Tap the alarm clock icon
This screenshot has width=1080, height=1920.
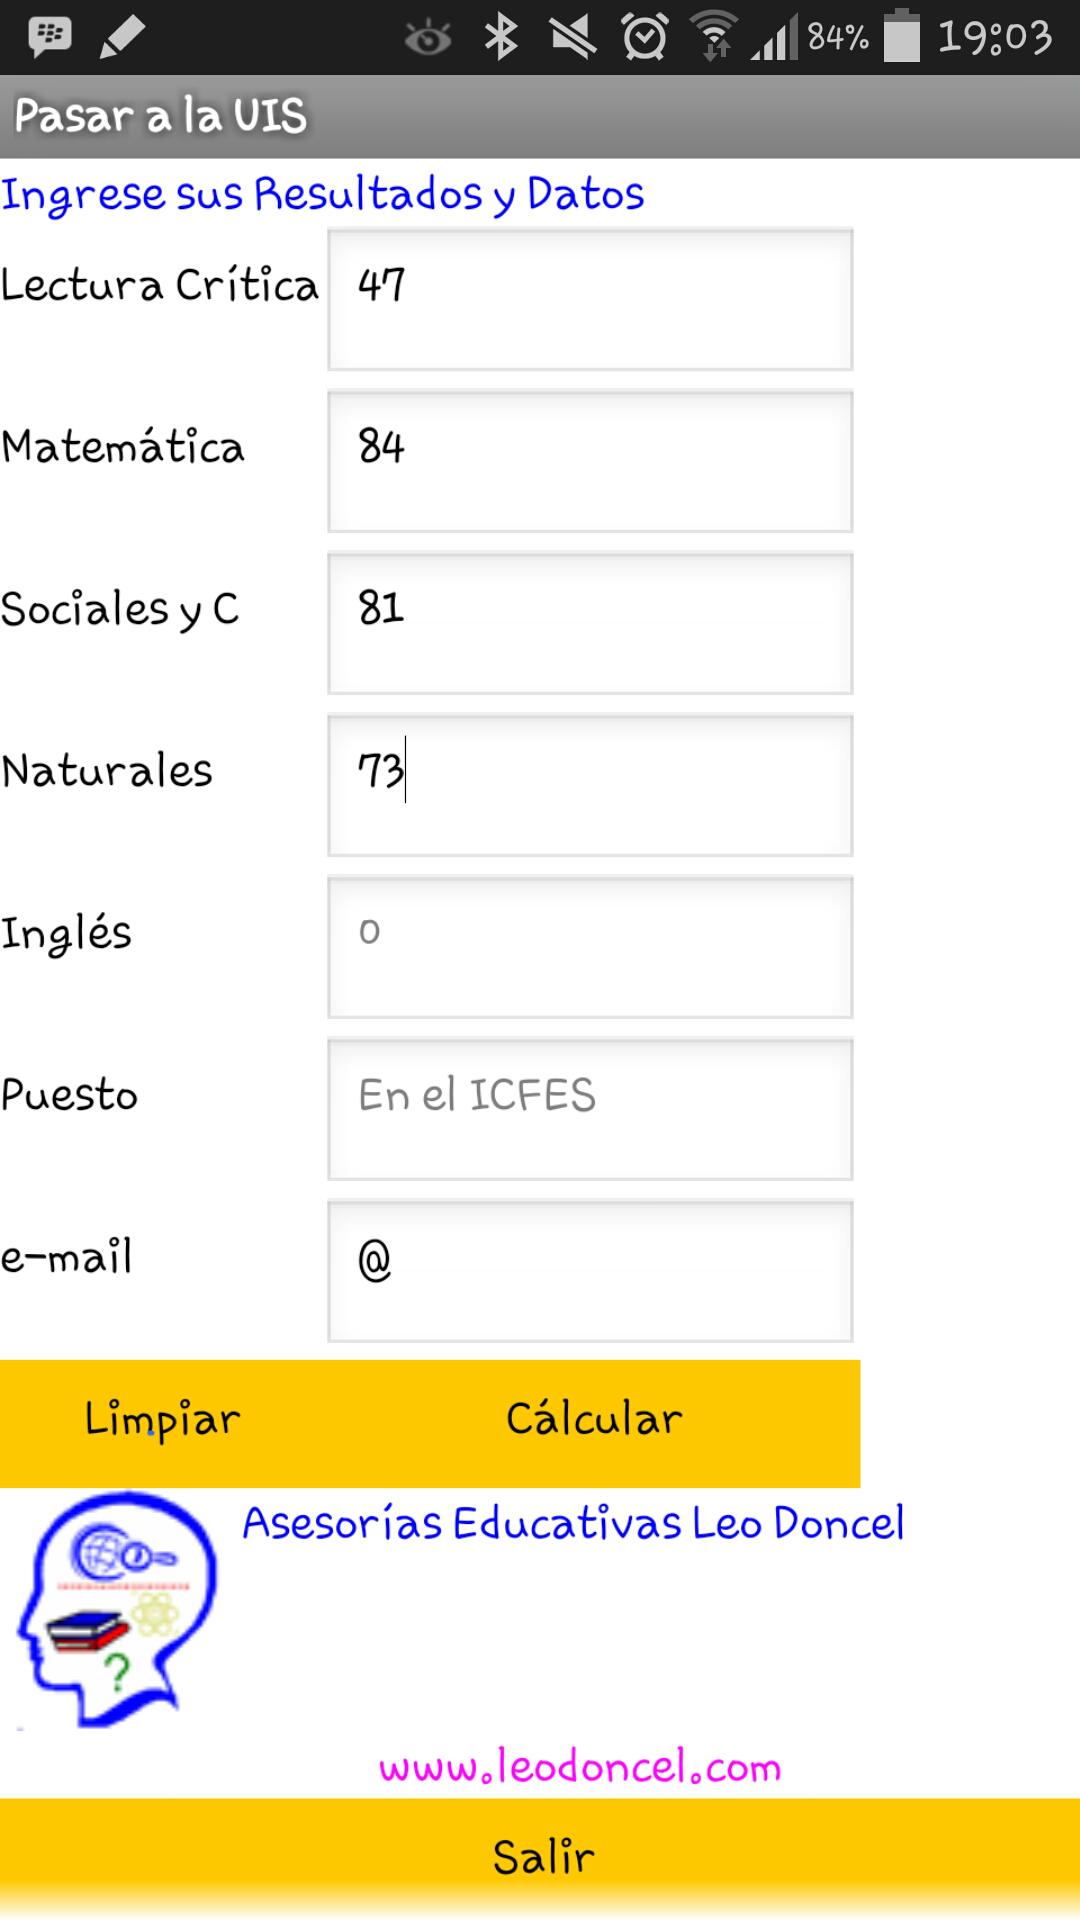point(645,37)
